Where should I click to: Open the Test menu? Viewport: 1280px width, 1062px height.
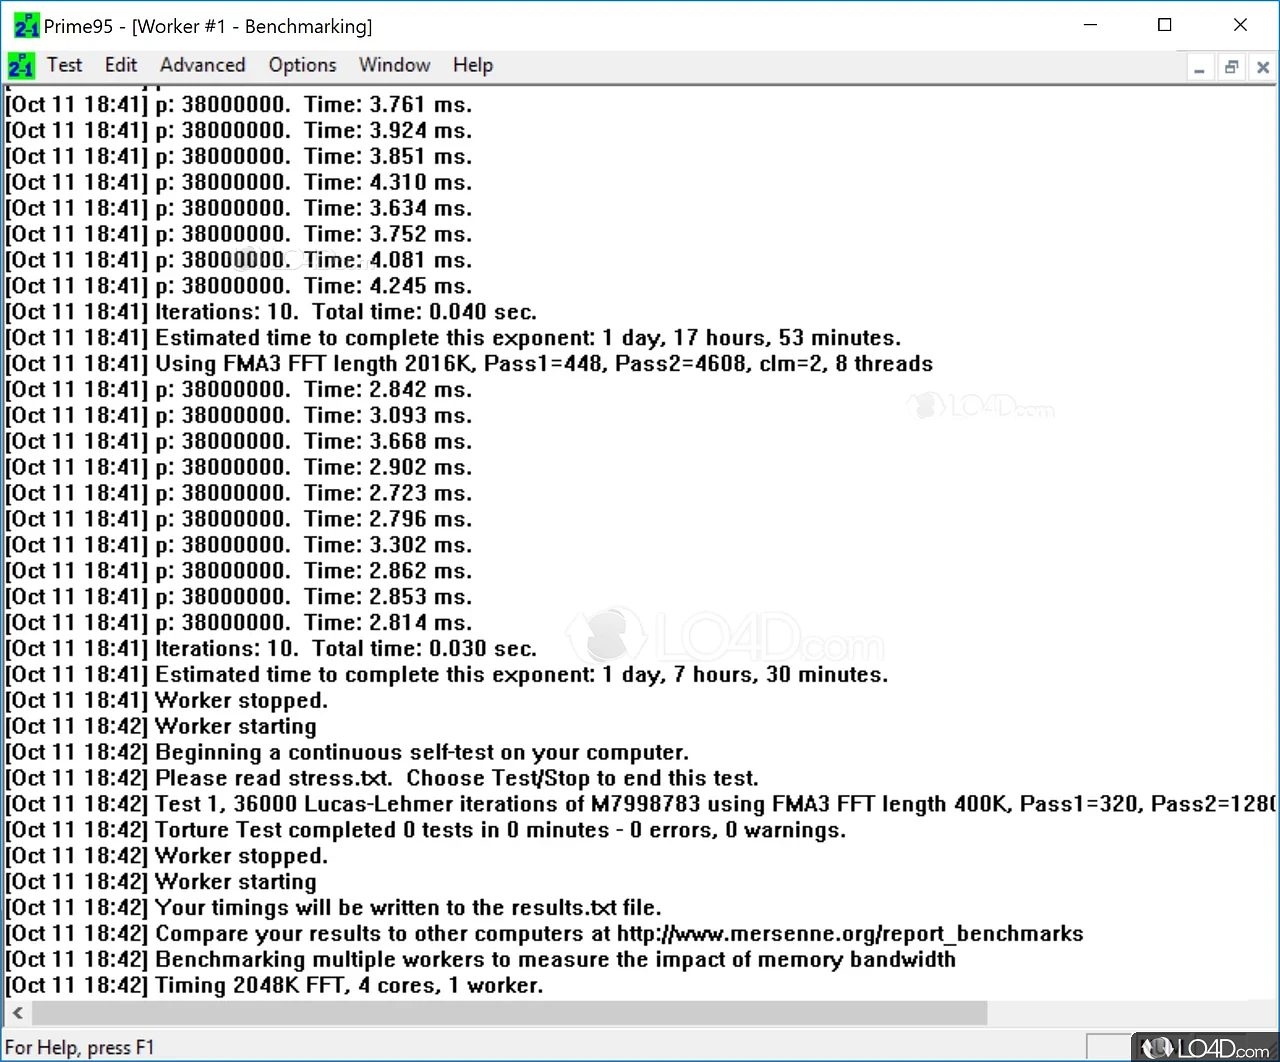(64, 65)
